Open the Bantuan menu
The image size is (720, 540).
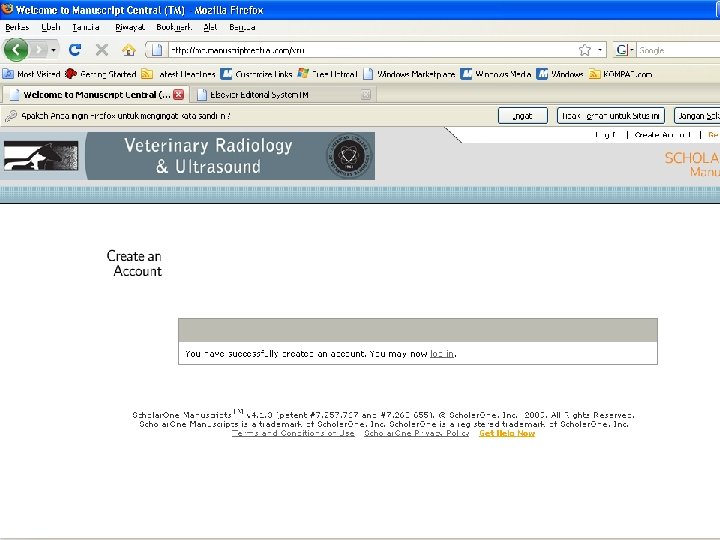pos(242,27)
